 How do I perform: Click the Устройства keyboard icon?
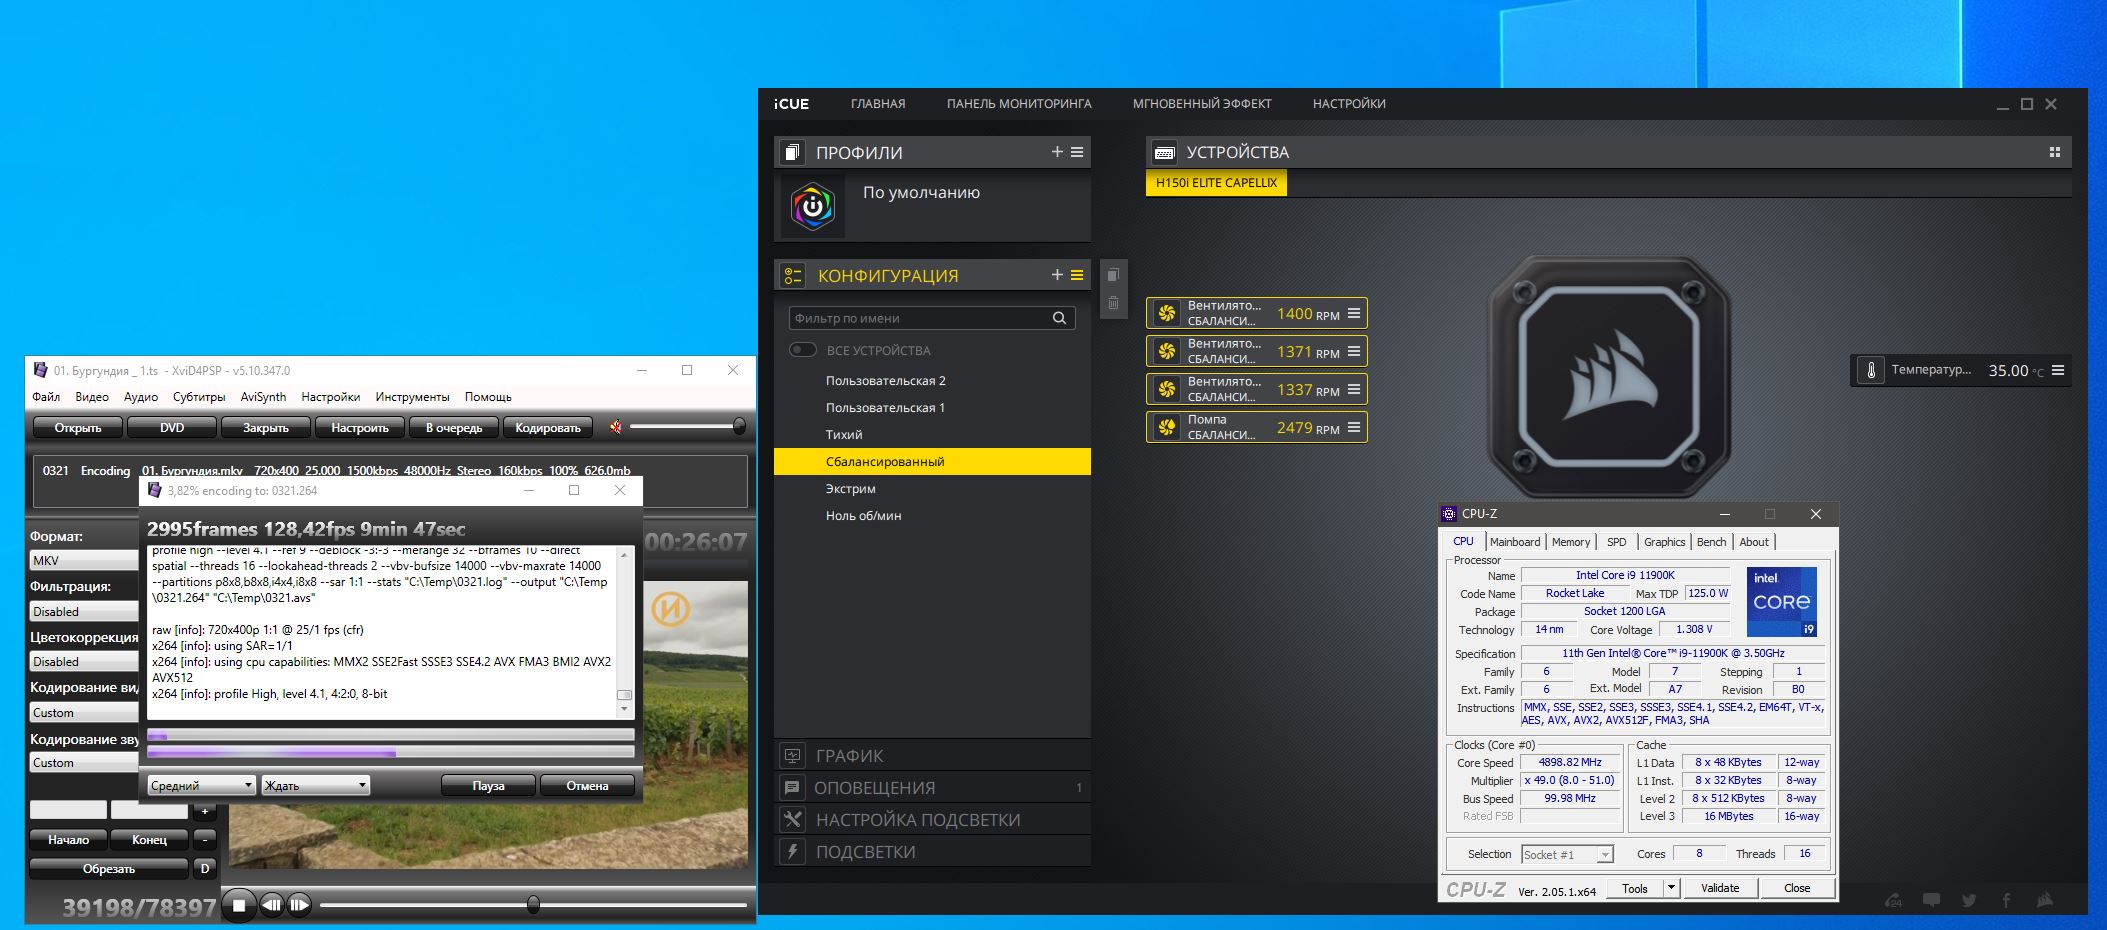point(1164,152)
